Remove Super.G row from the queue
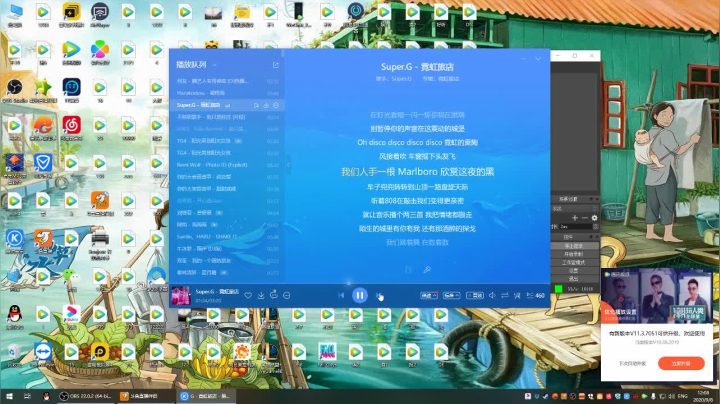Image resolution: width=720 pixels, height=404 pixels. tap(276, 105)
